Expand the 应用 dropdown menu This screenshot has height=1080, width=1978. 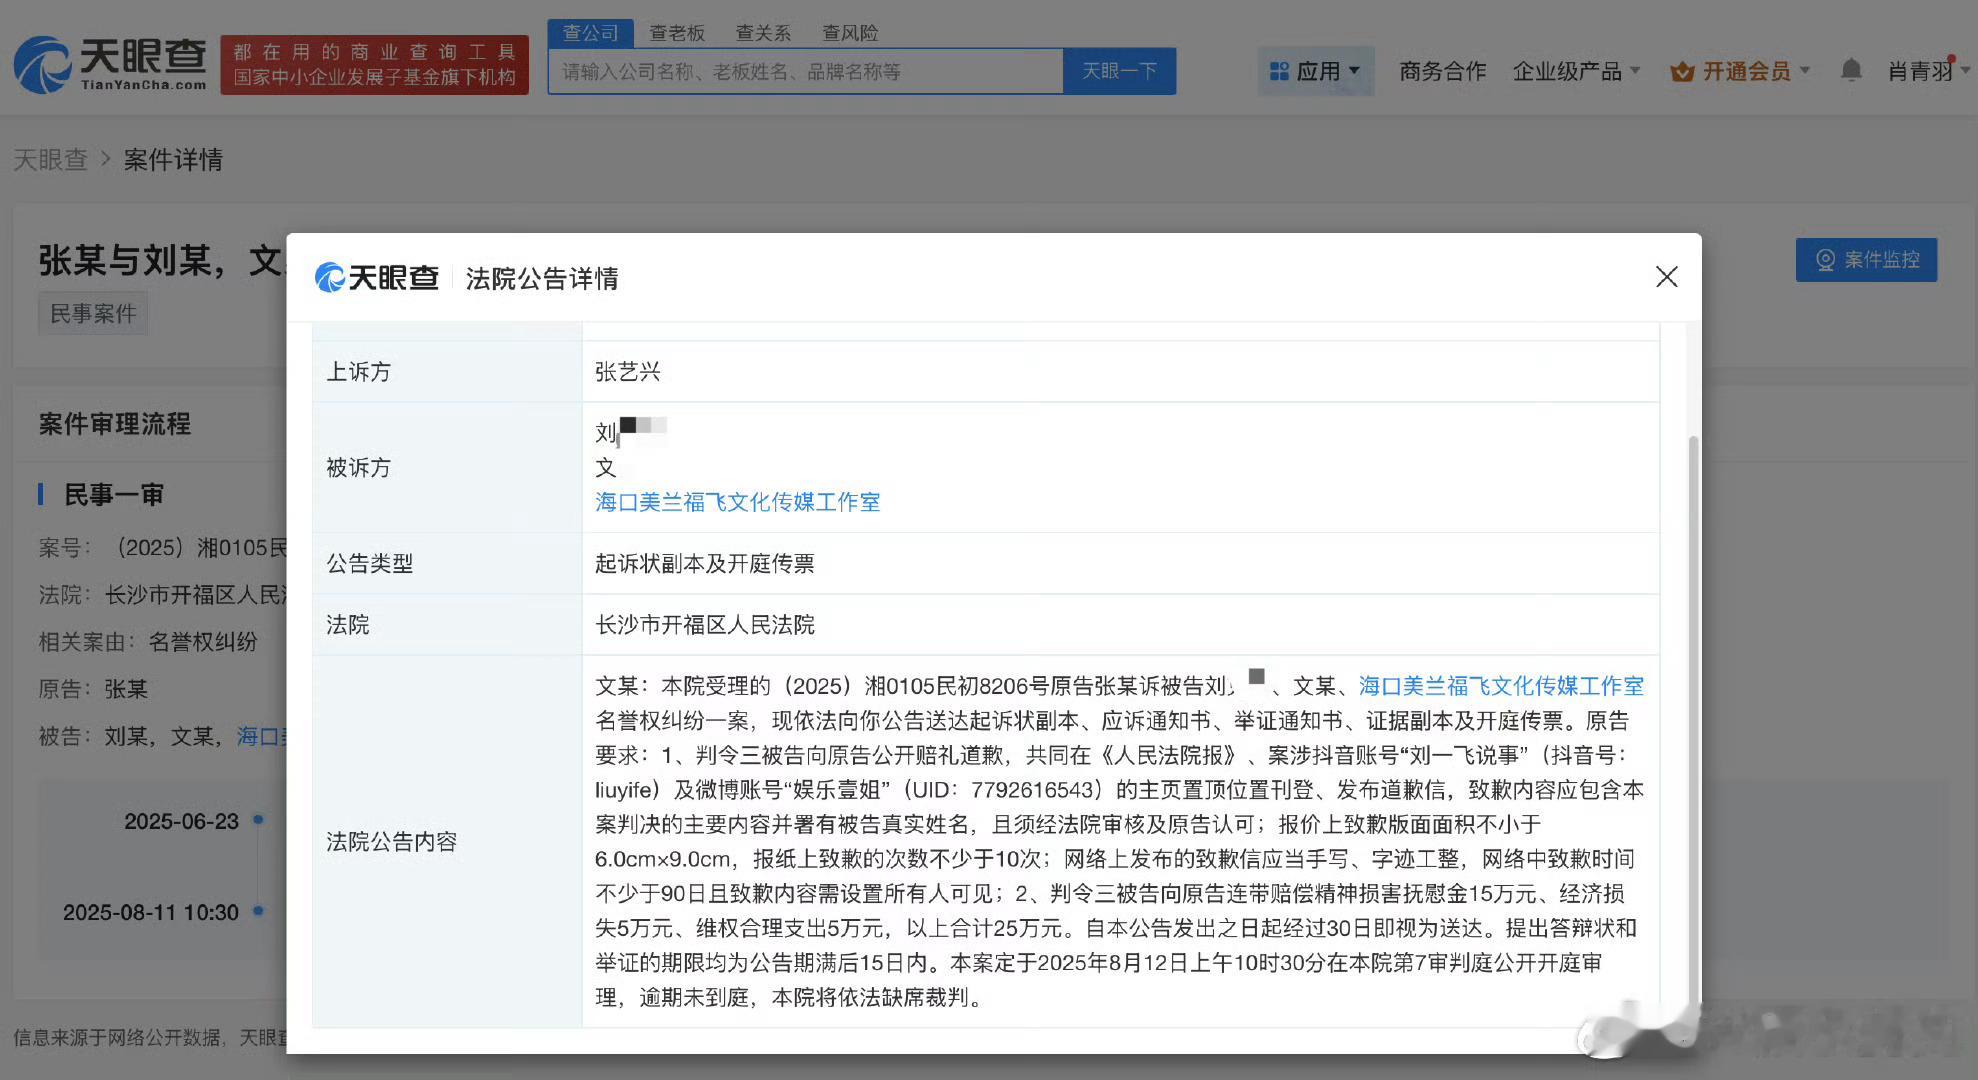[1315, 71]
